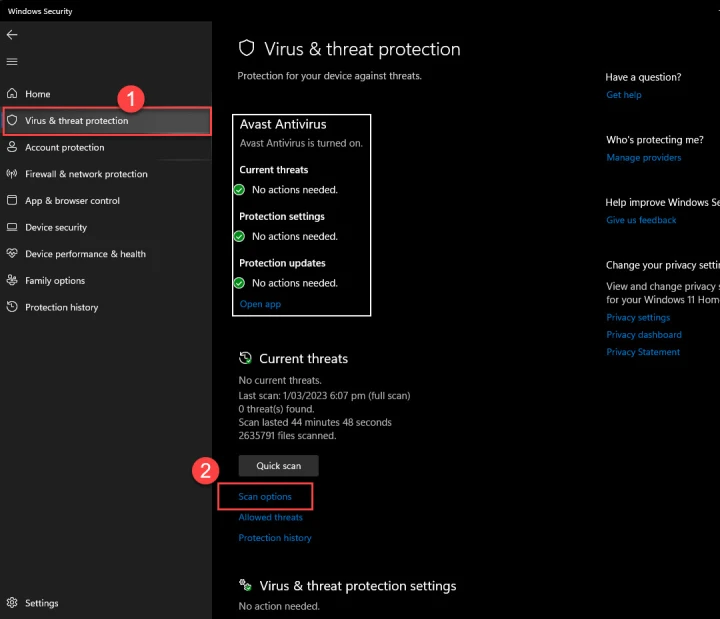The image size is (720, 619).
Task: Open Privacy settings link
Action: 638,317
